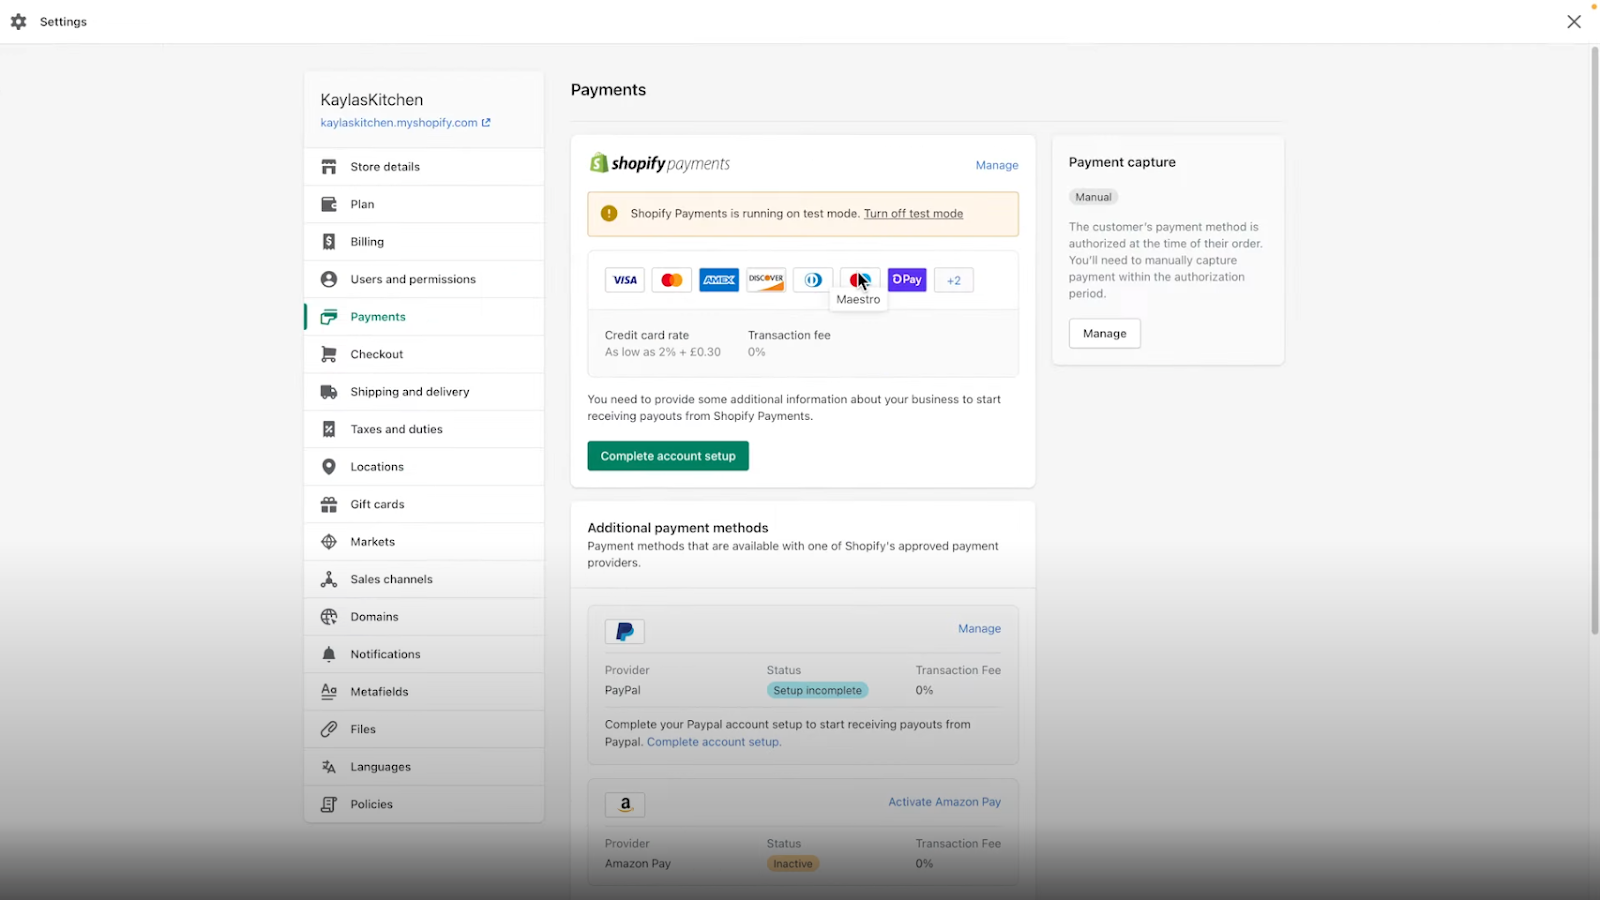The height and width of the screenshot is (900, 1600).
Task: Go to Domains settings
Action: [x=424, y=617]
